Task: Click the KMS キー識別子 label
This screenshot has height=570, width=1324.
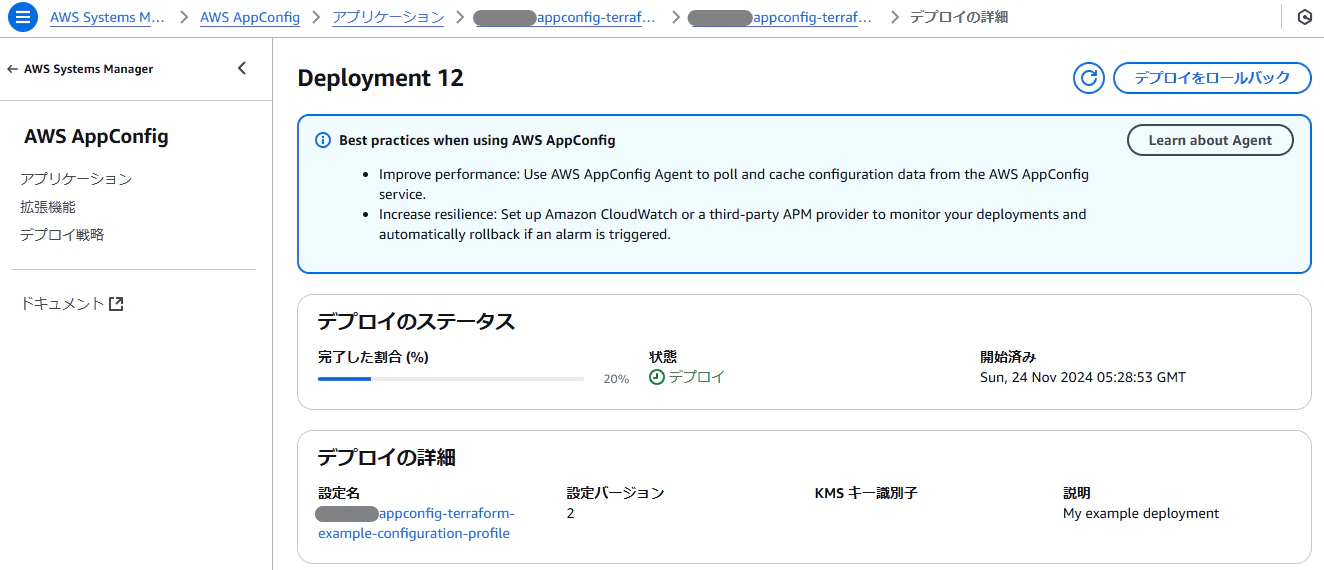Action: (x=866, y=493)
